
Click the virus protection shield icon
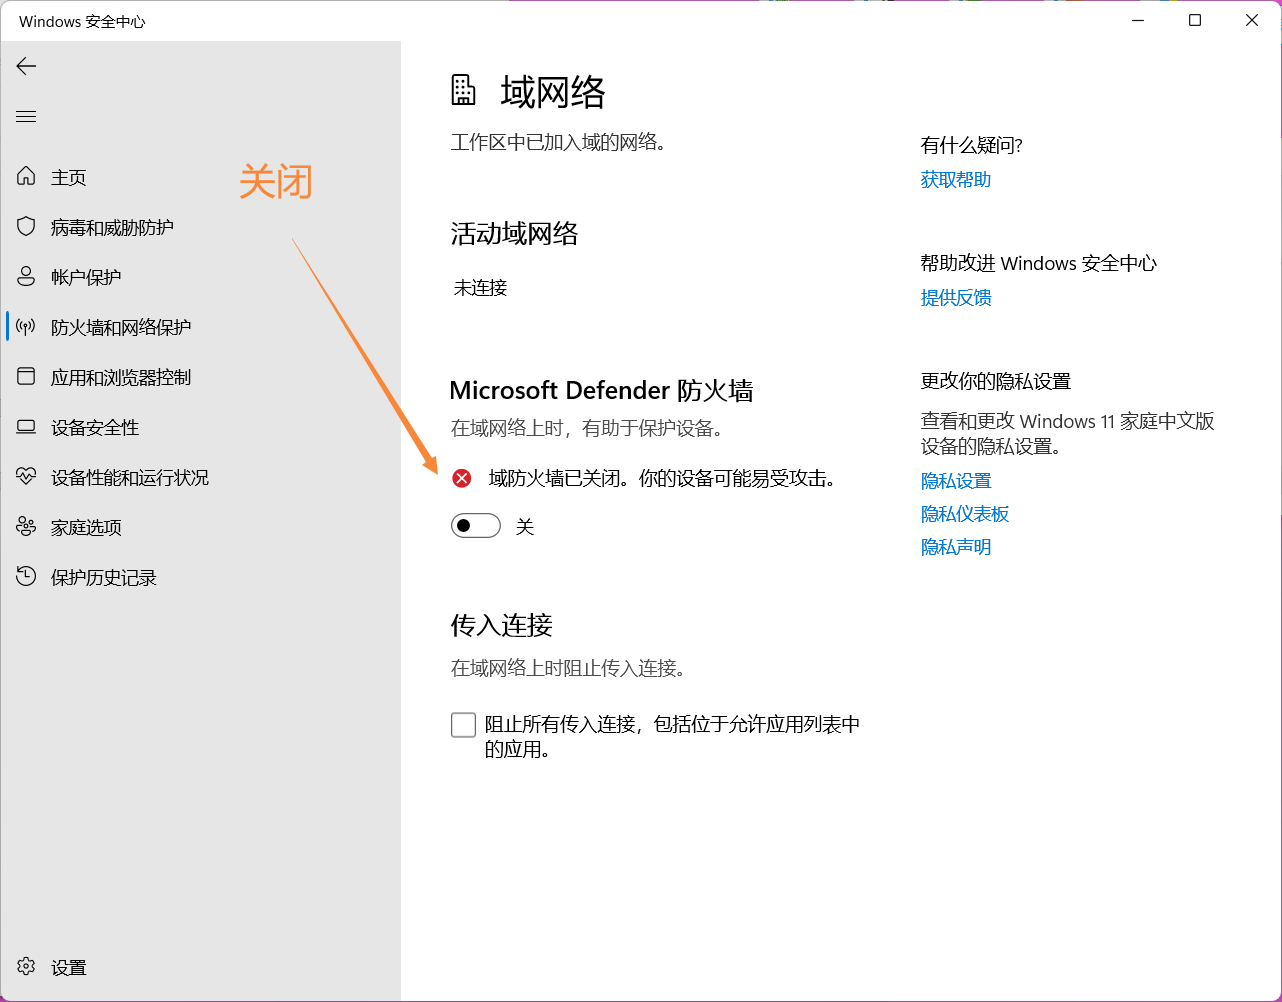pos(26,227)
